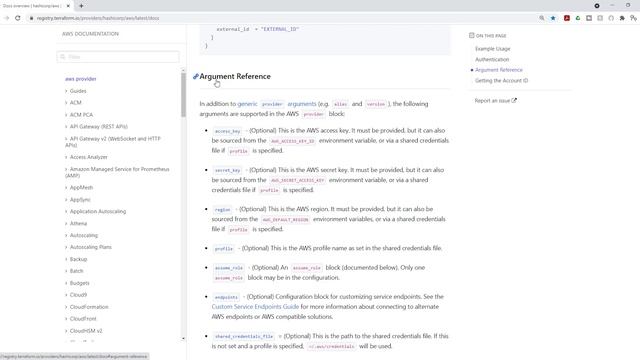This screenshot has width=640, height=360.
Task: Go to Example Usage on this page
Action: click(493, 49)
